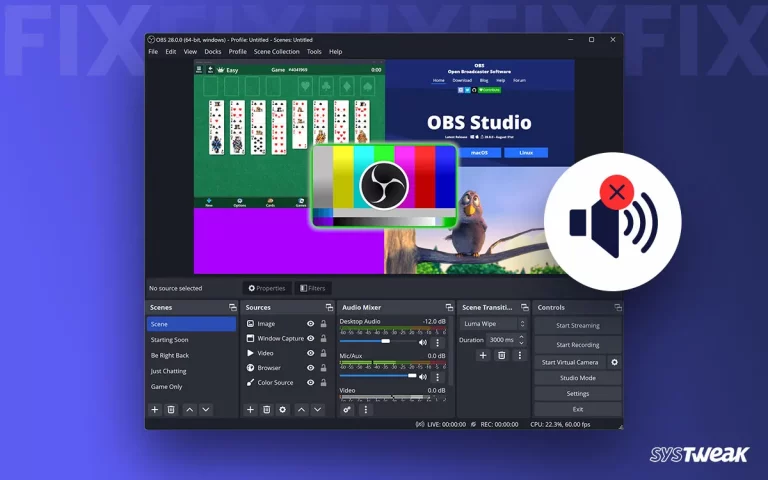Screen dimensions: 768x480
Task: Move source up with arrow
Action: point(301,409)
